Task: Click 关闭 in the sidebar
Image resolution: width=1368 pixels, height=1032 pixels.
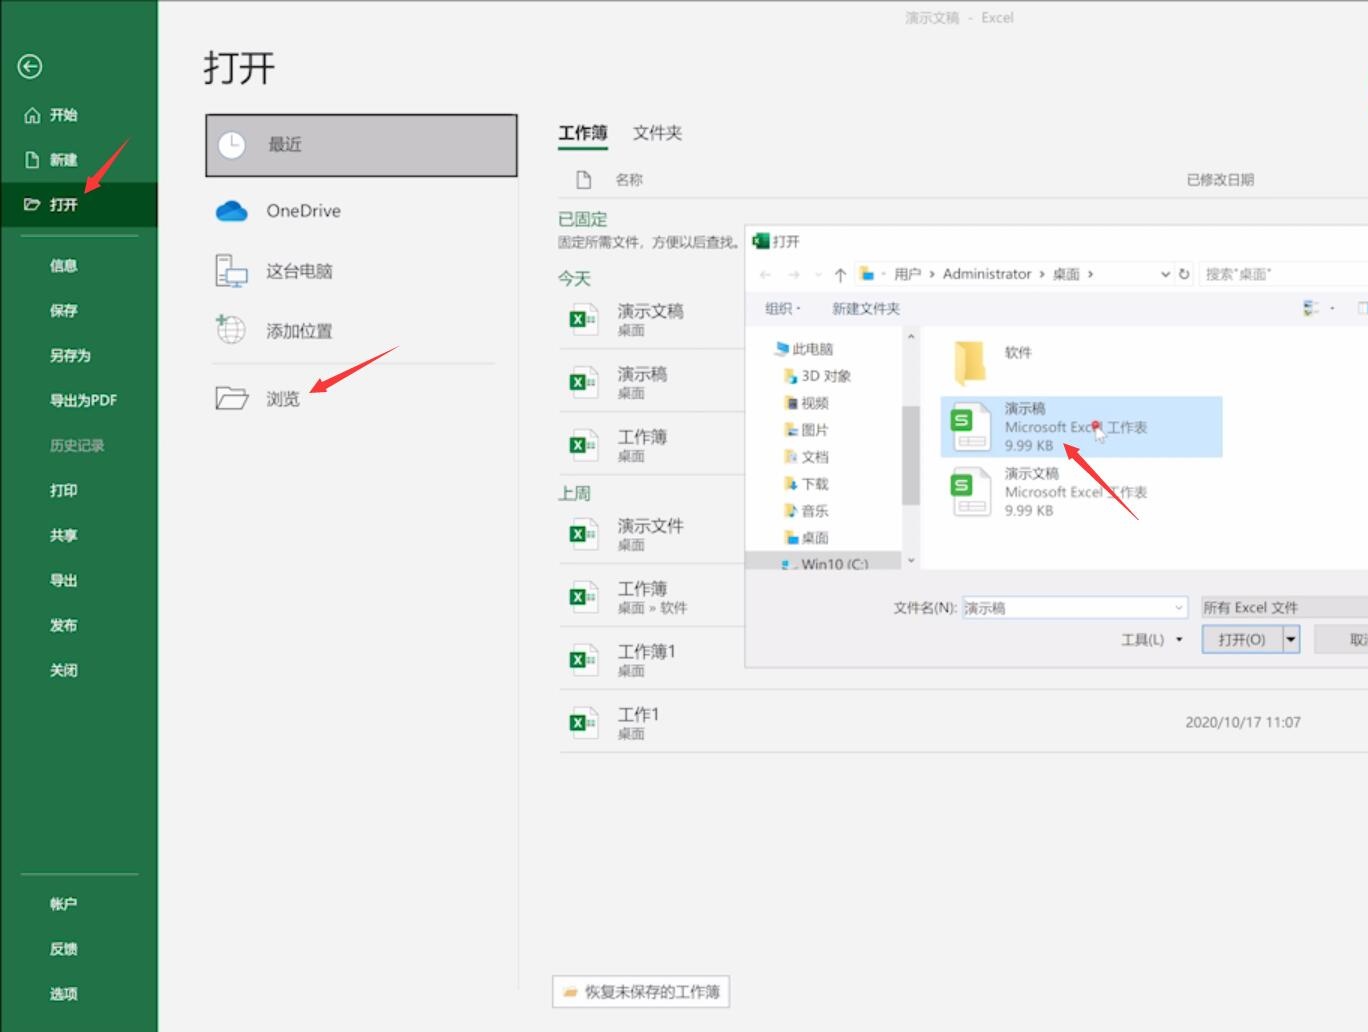Action: pyautogui.click(x=63, y=670)
